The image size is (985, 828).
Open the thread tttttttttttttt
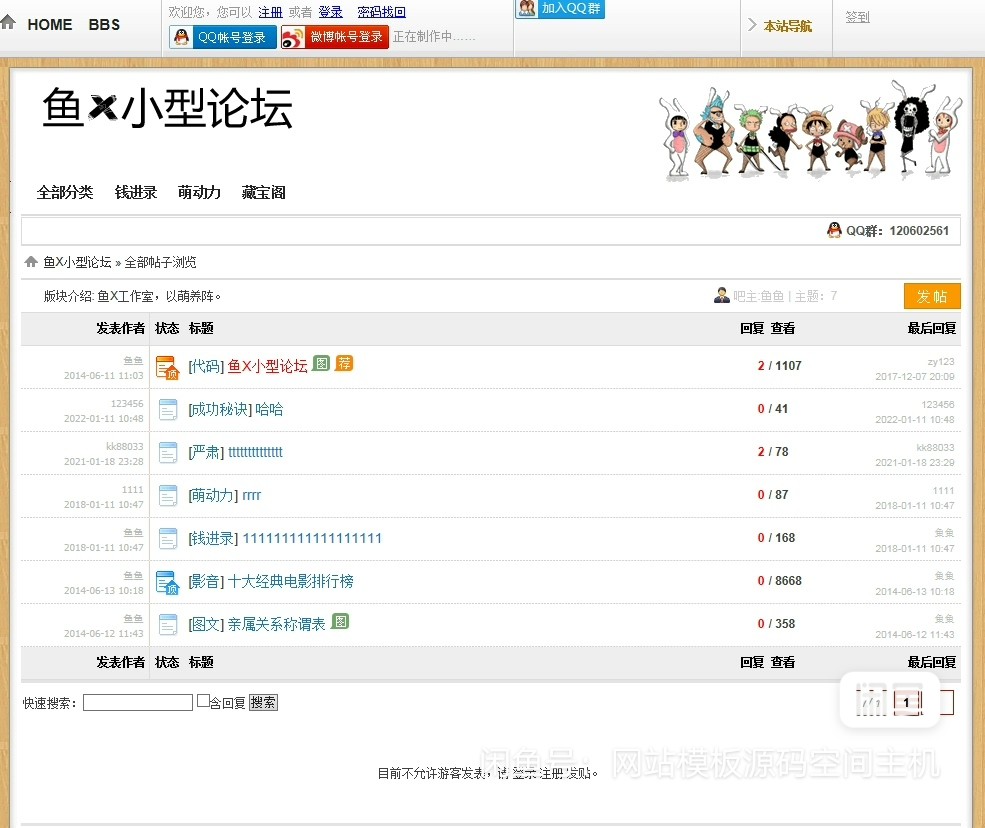(x=255, y=452)
